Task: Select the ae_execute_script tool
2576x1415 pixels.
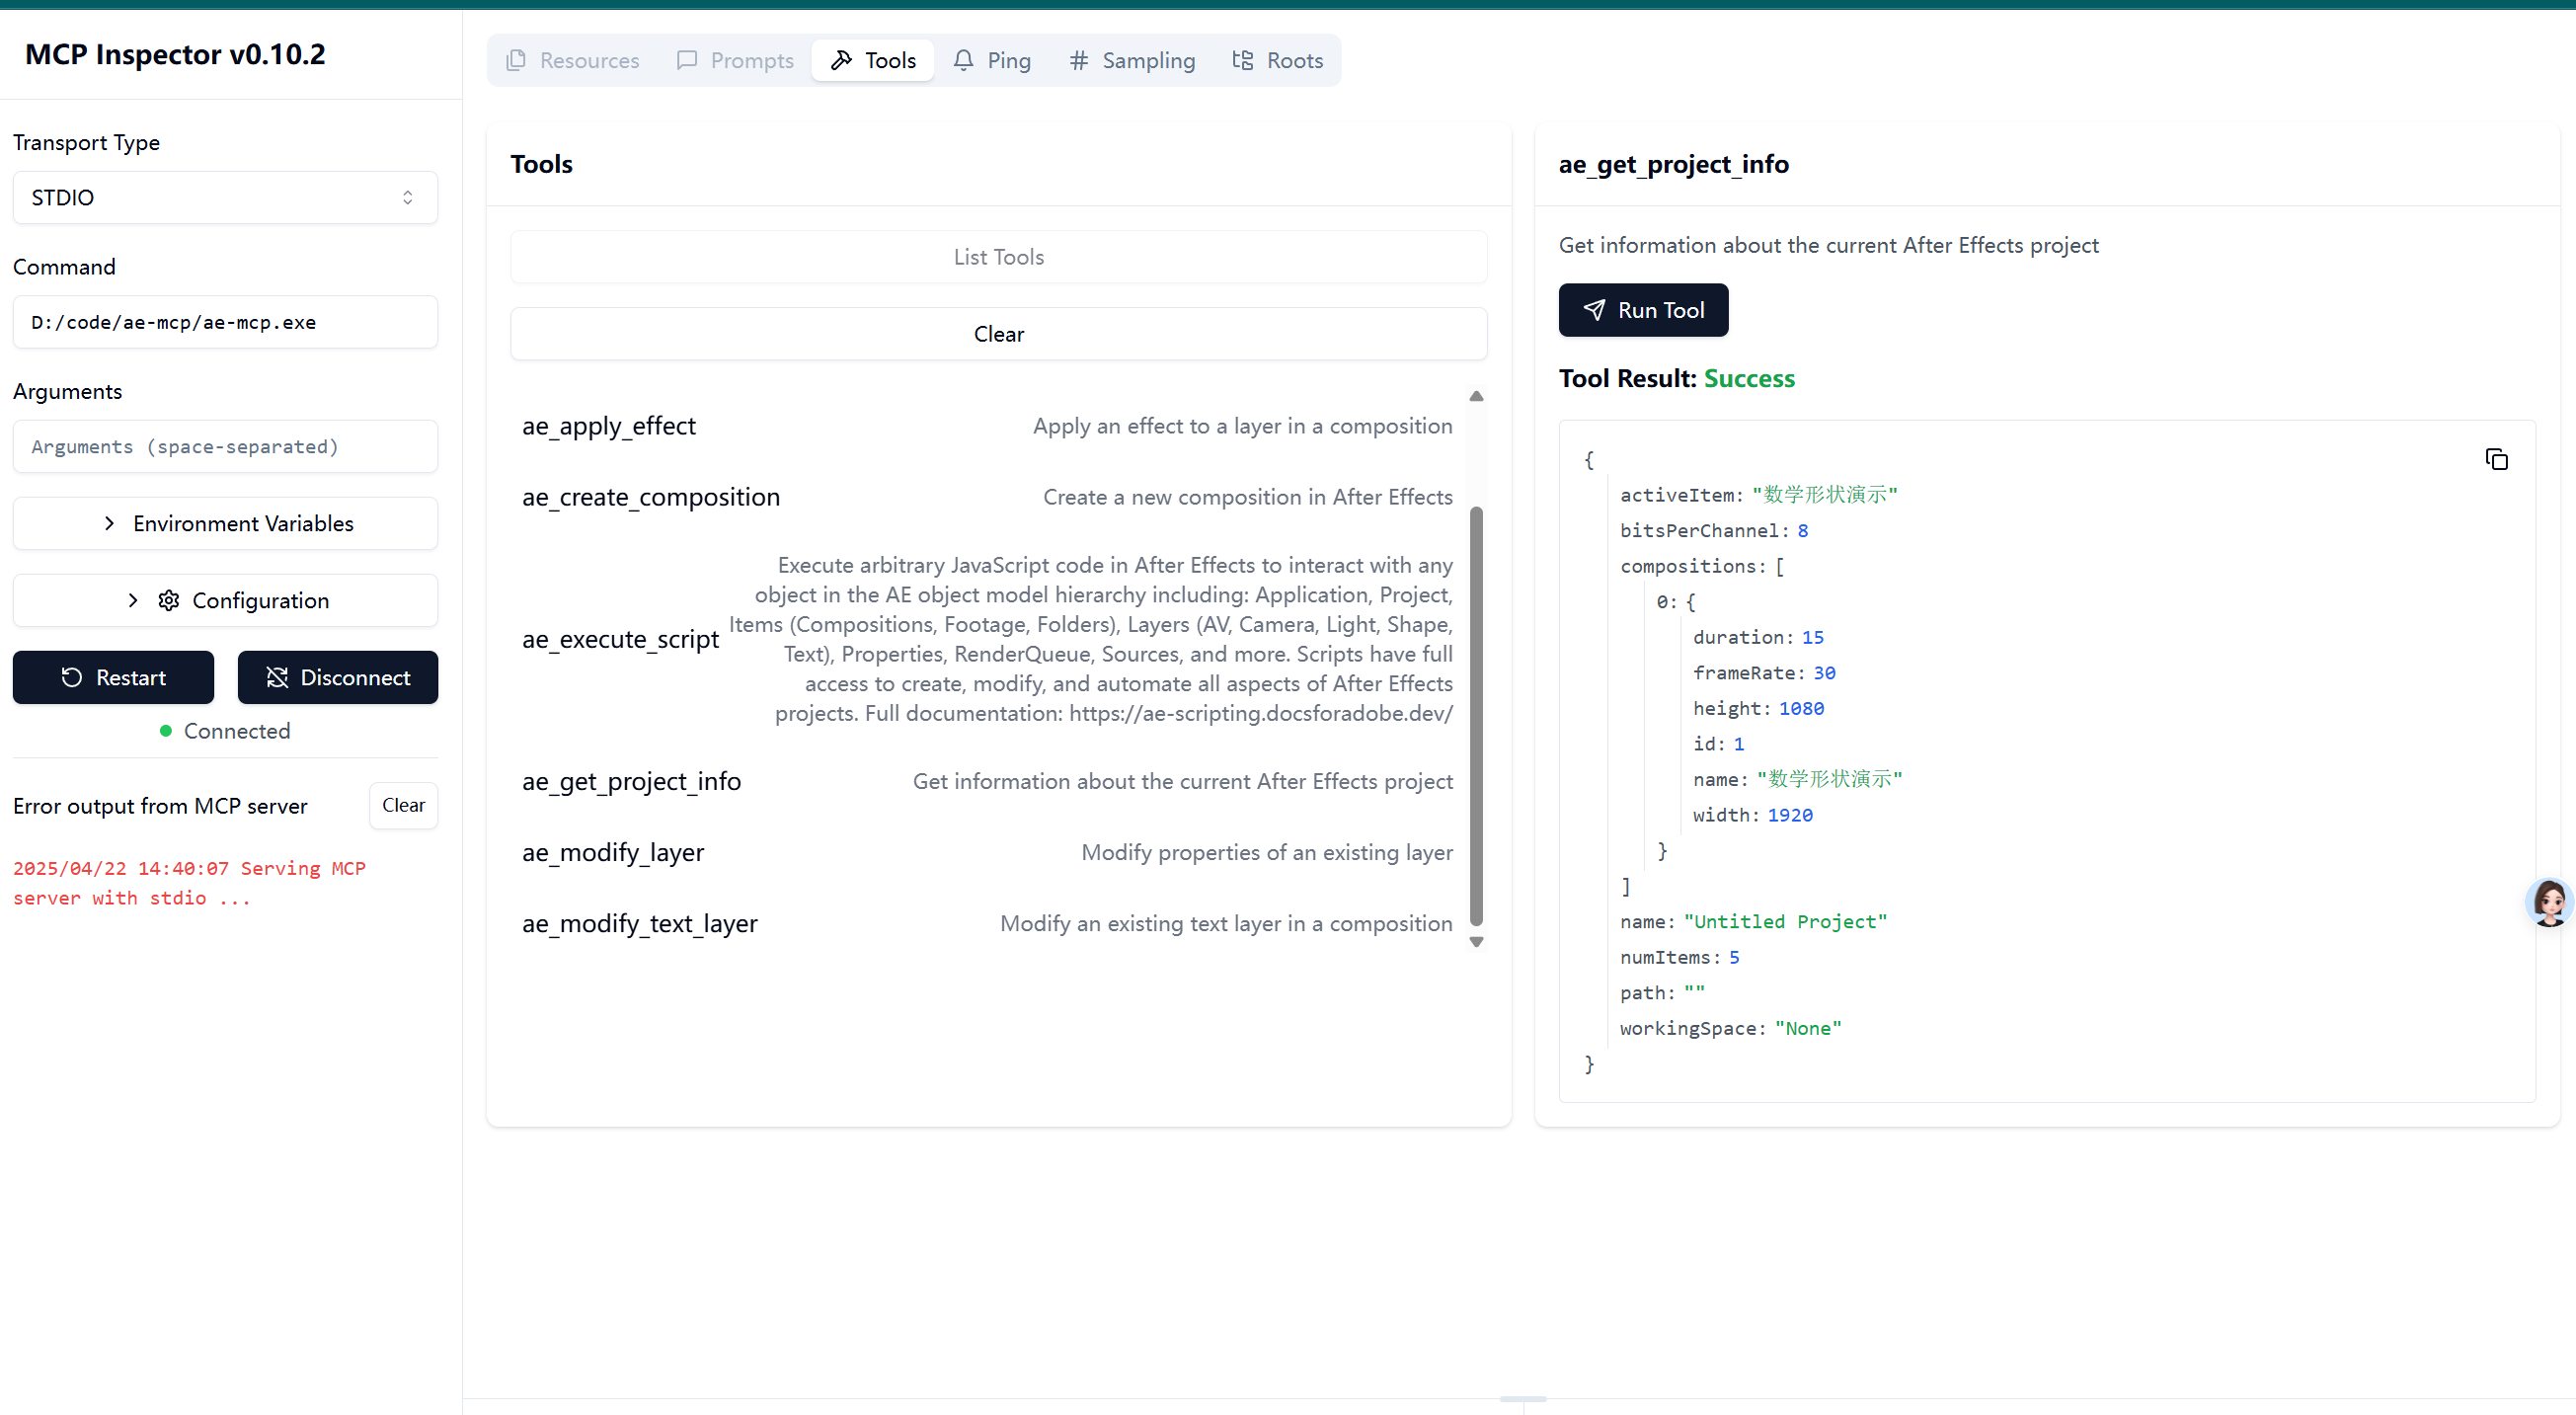Action: pos(620,639)
